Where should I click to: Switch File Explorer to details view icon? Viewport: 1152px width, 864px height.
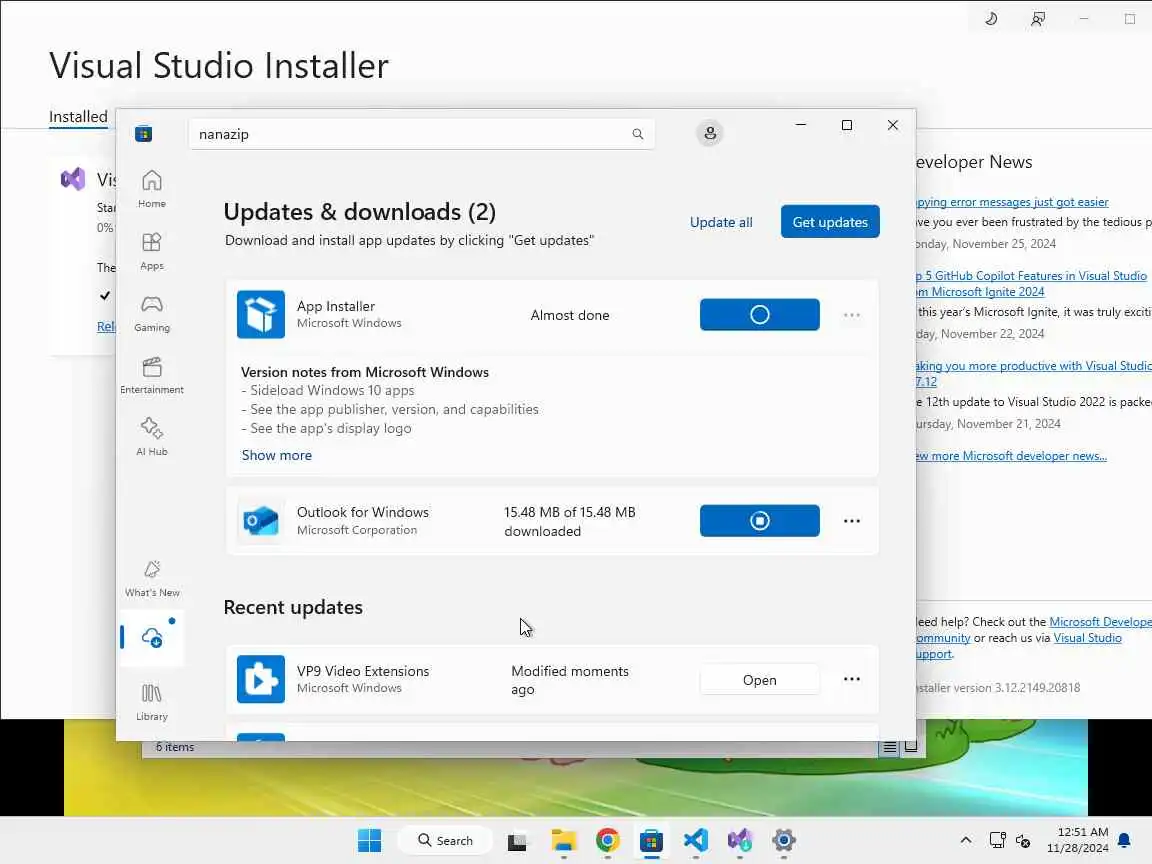pos(889,747)
